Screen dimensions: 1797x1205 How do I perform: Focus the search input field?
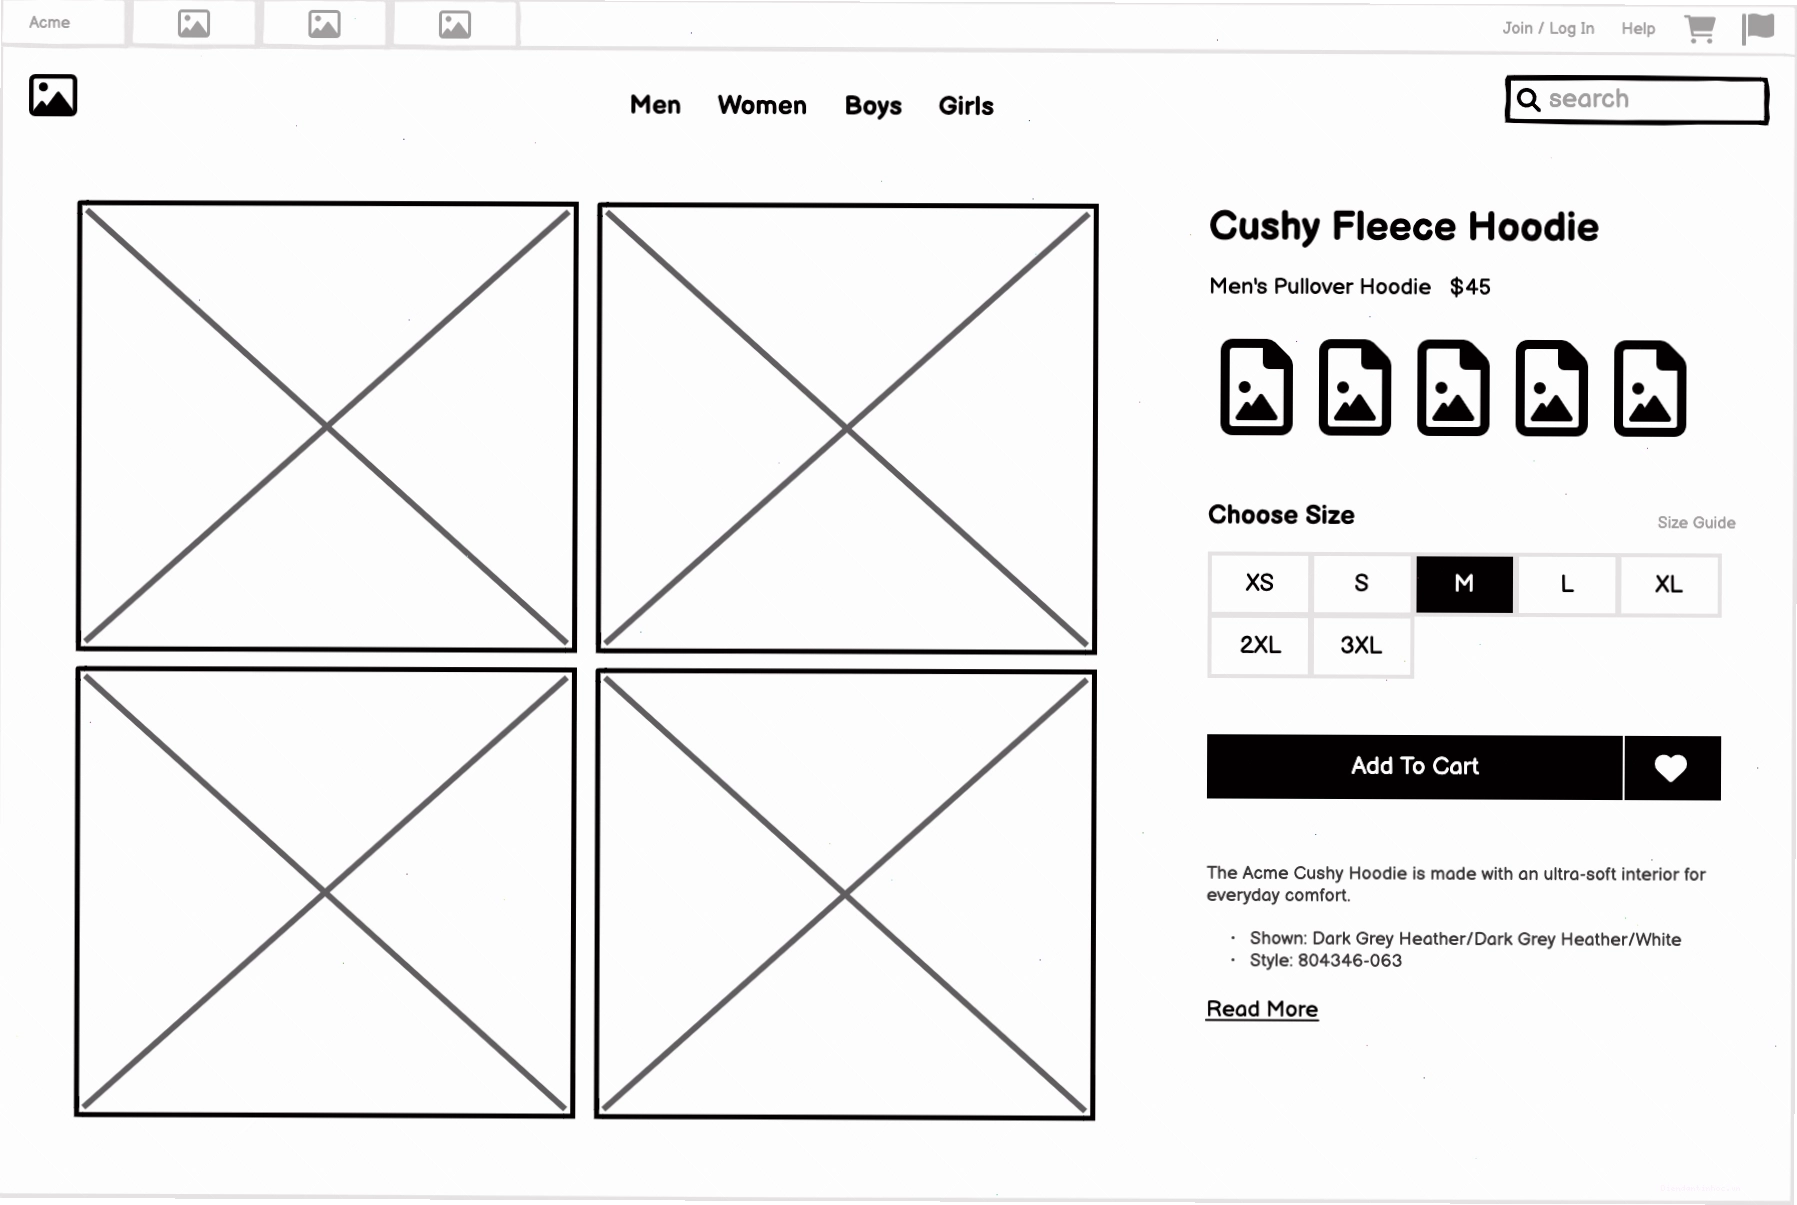(1637, 100)
